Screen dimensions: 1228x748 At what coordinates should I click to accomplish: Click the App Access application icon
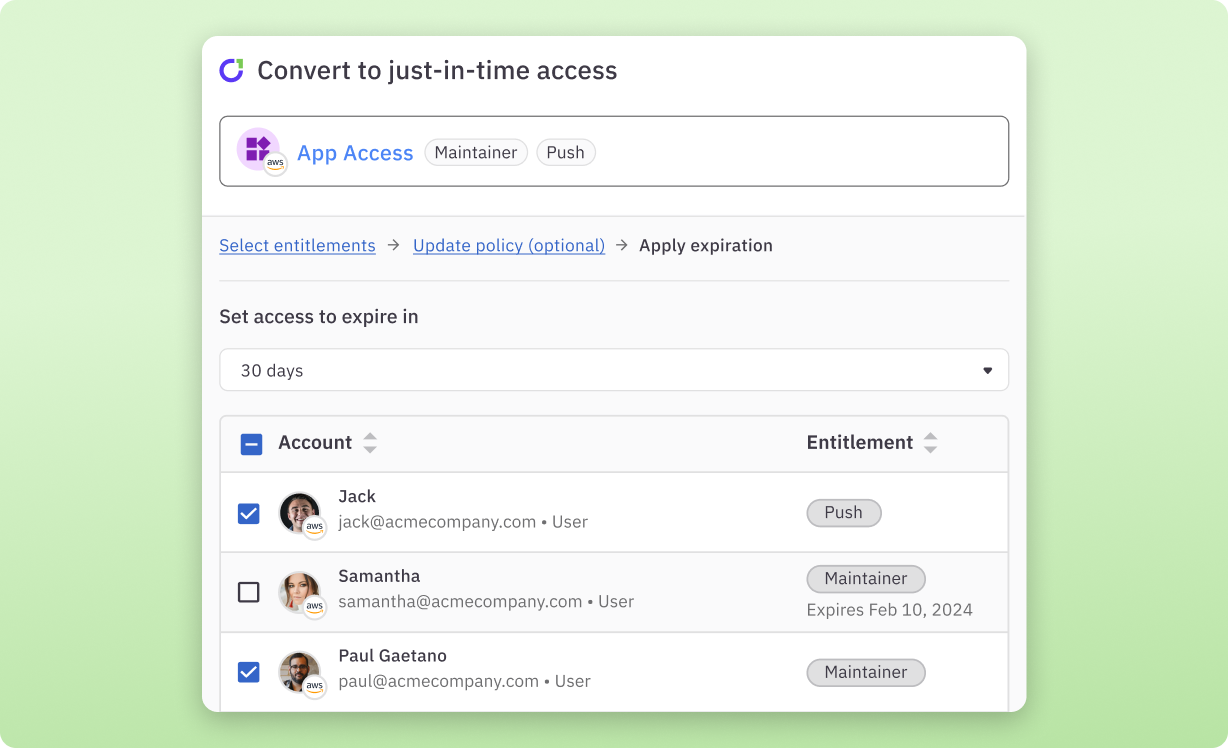click(x=257, y=149)
